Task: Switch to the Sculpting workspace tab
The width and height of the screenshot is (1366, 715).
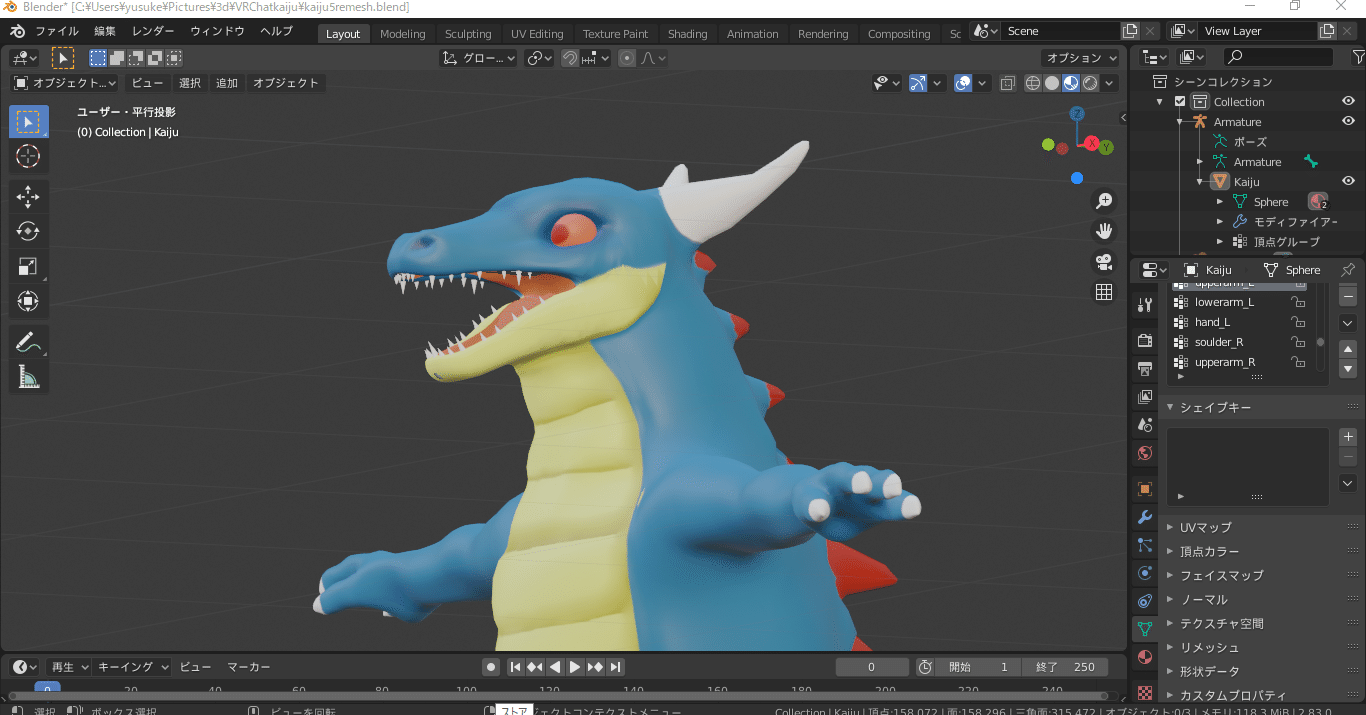Action: 468,33
